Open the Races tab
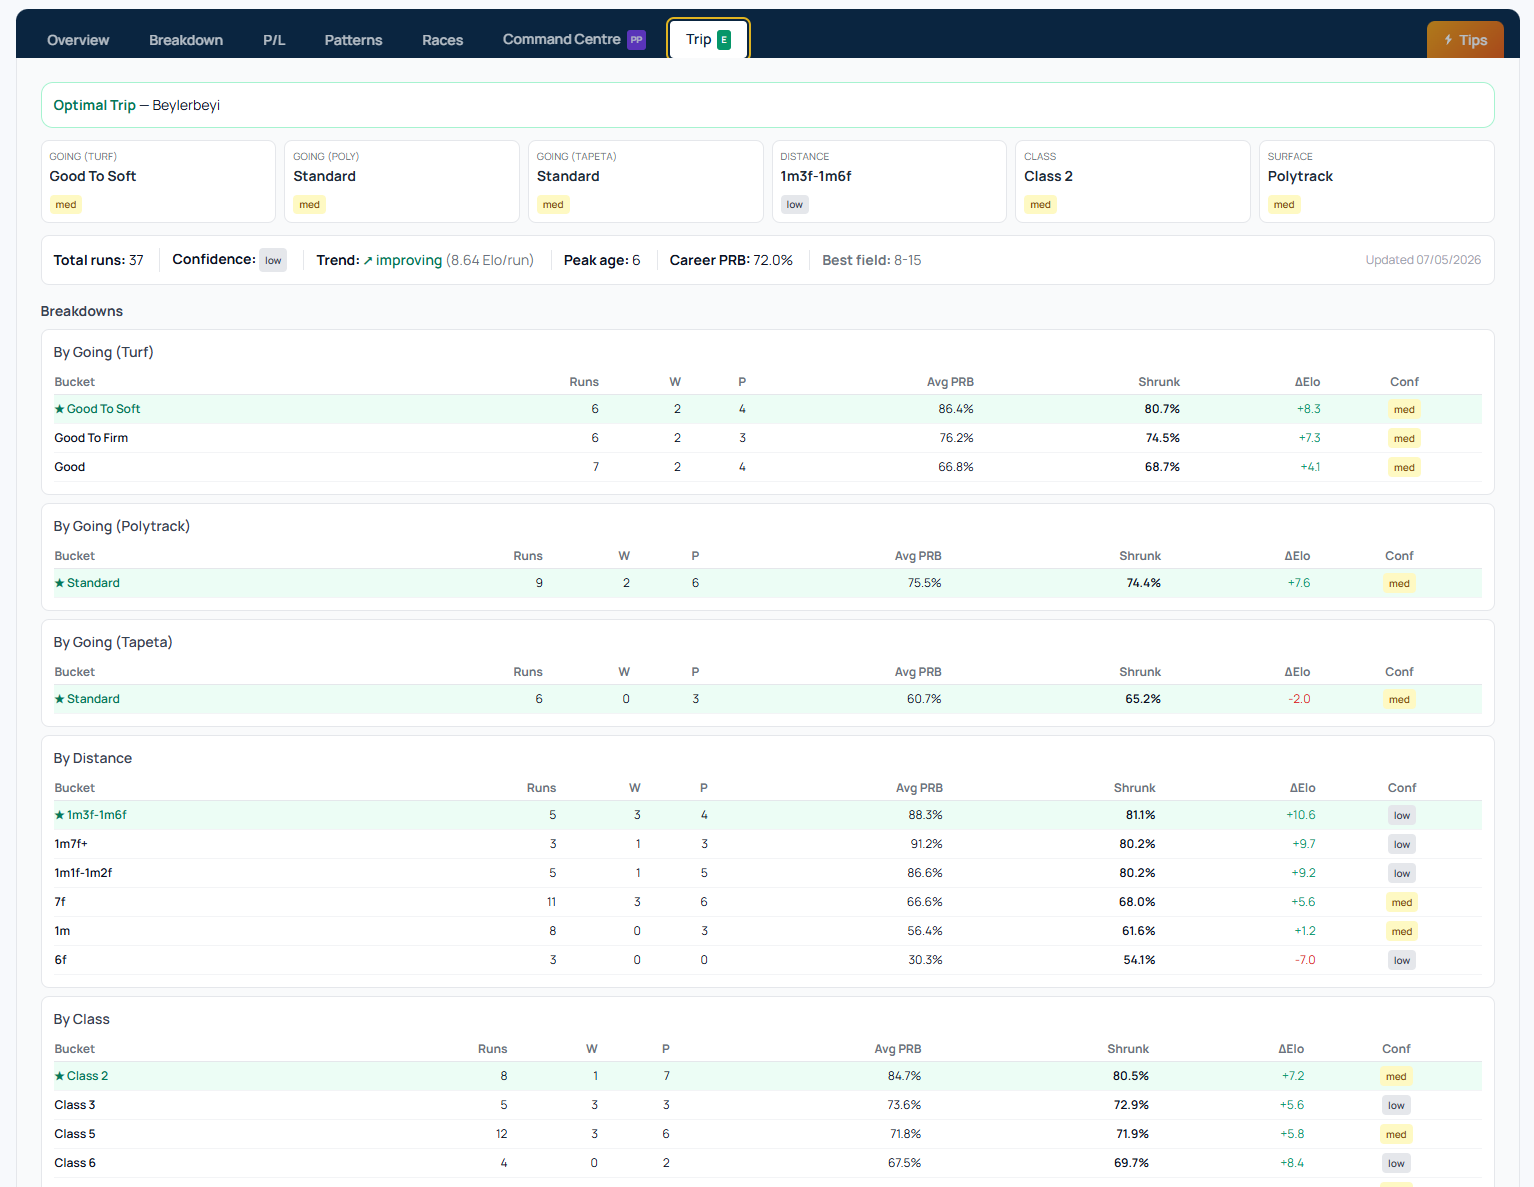1534x1187 pixels. coord(442,40)
